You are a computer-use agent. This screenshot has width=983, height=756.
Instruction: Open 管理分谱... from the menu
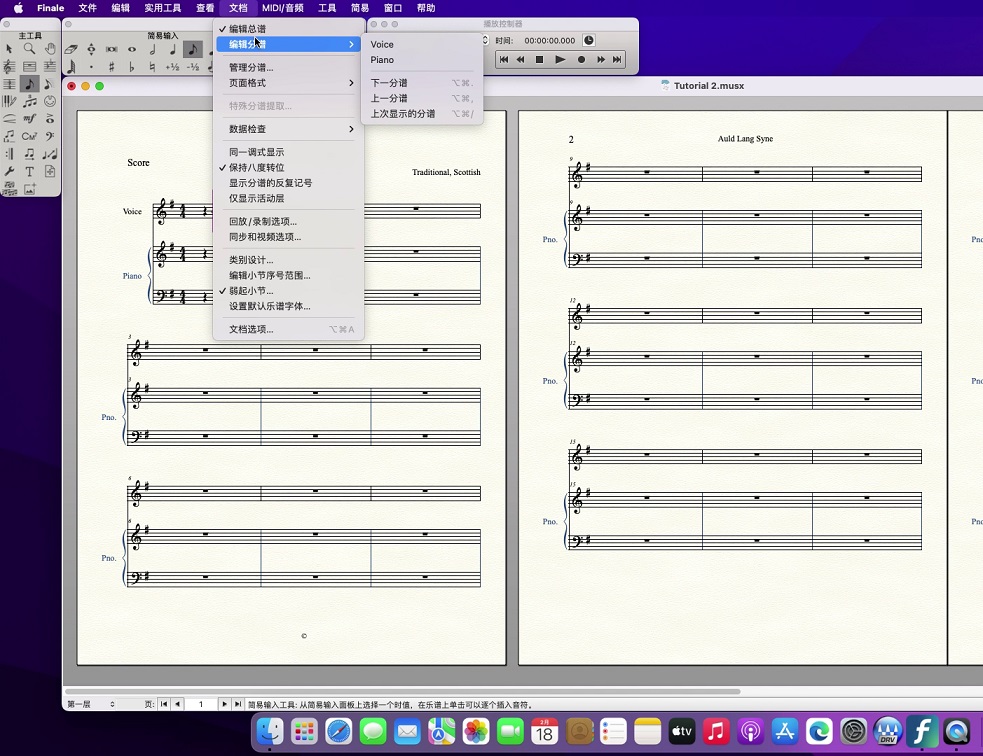(x=251, y=68)
